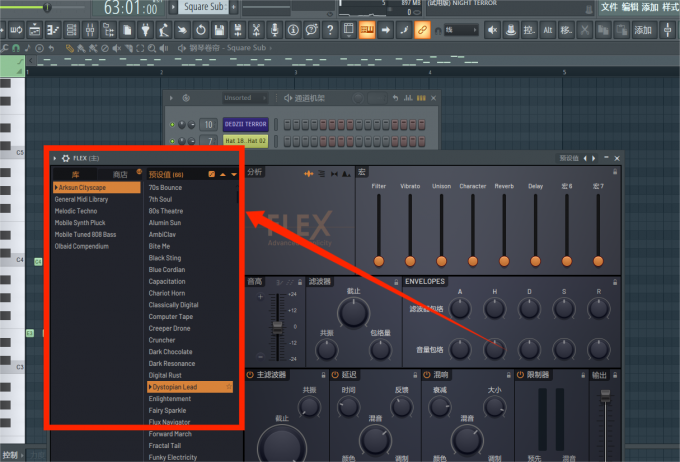Click the filter cutoff 截止 knob

pyautogui.click(x=353, y=313)
